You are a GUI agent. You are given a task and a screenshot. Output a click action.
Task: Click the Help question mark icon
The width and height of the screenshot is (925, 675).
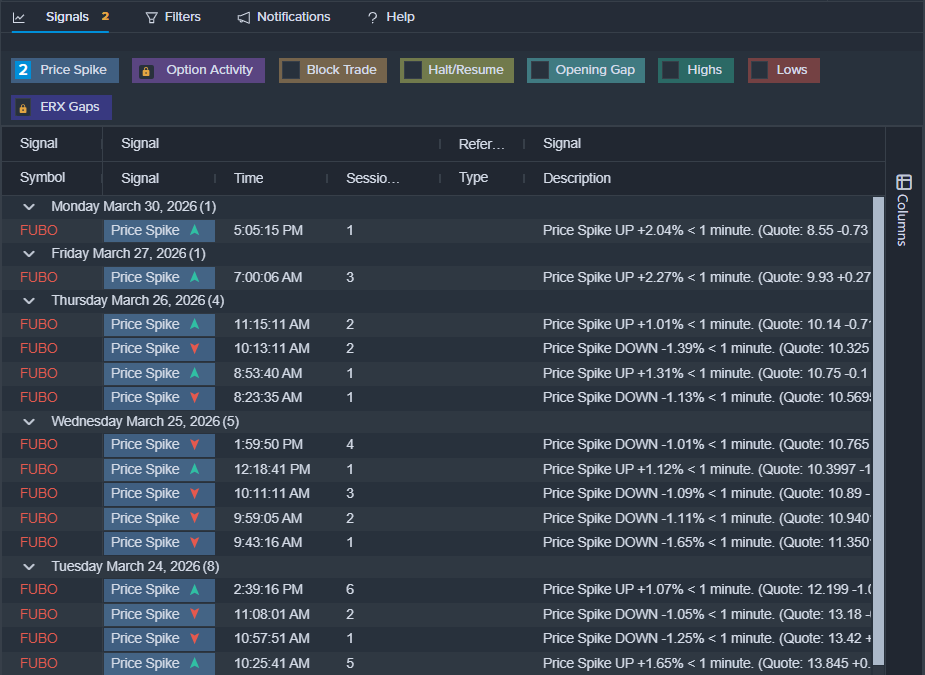click(x=372, y=17)
